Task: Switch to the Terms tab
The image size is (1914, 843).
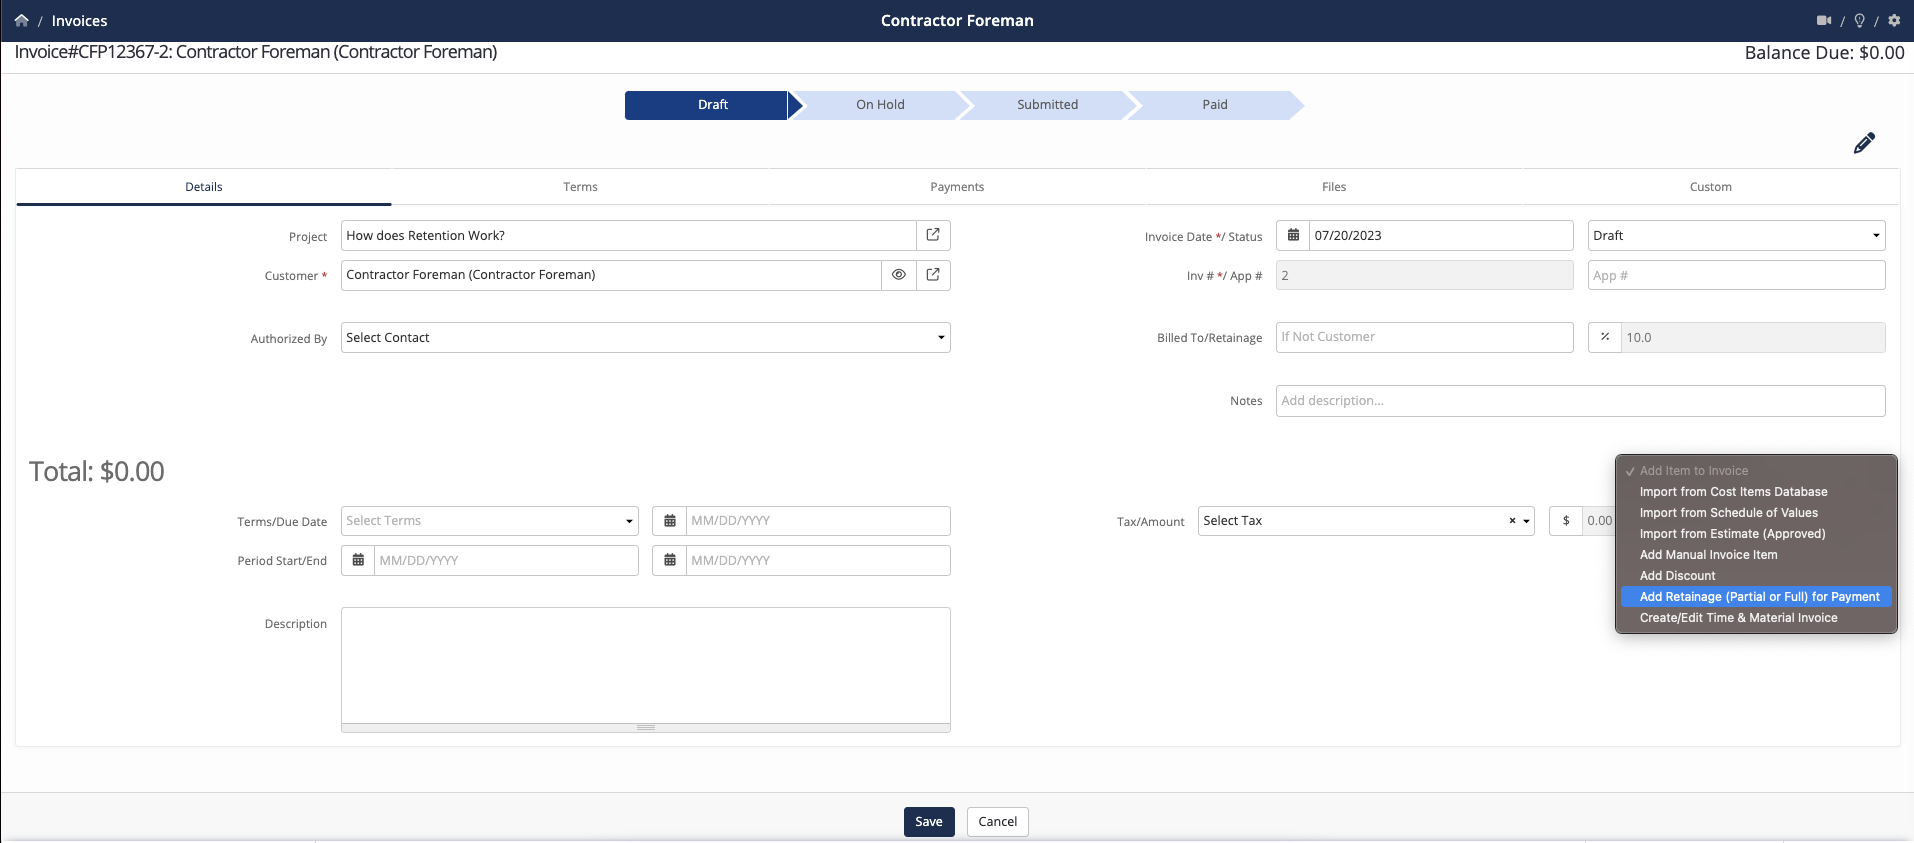Action: pos(580,187)
